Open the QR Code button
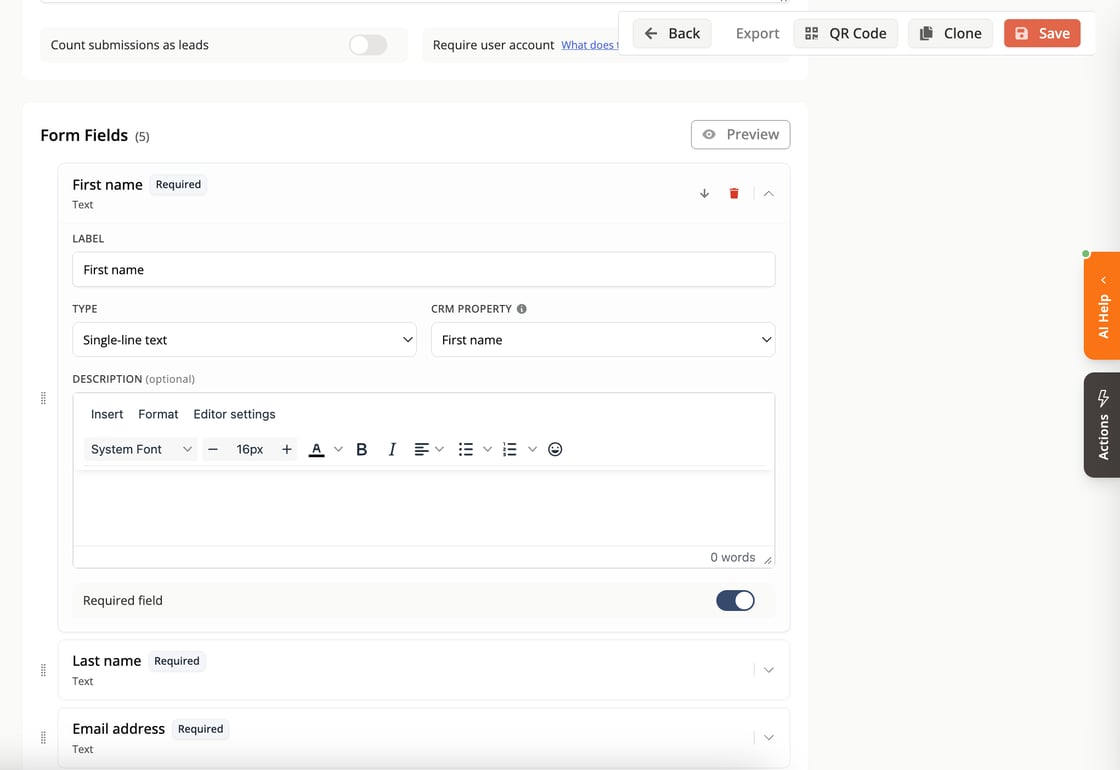 pos(846,34)
